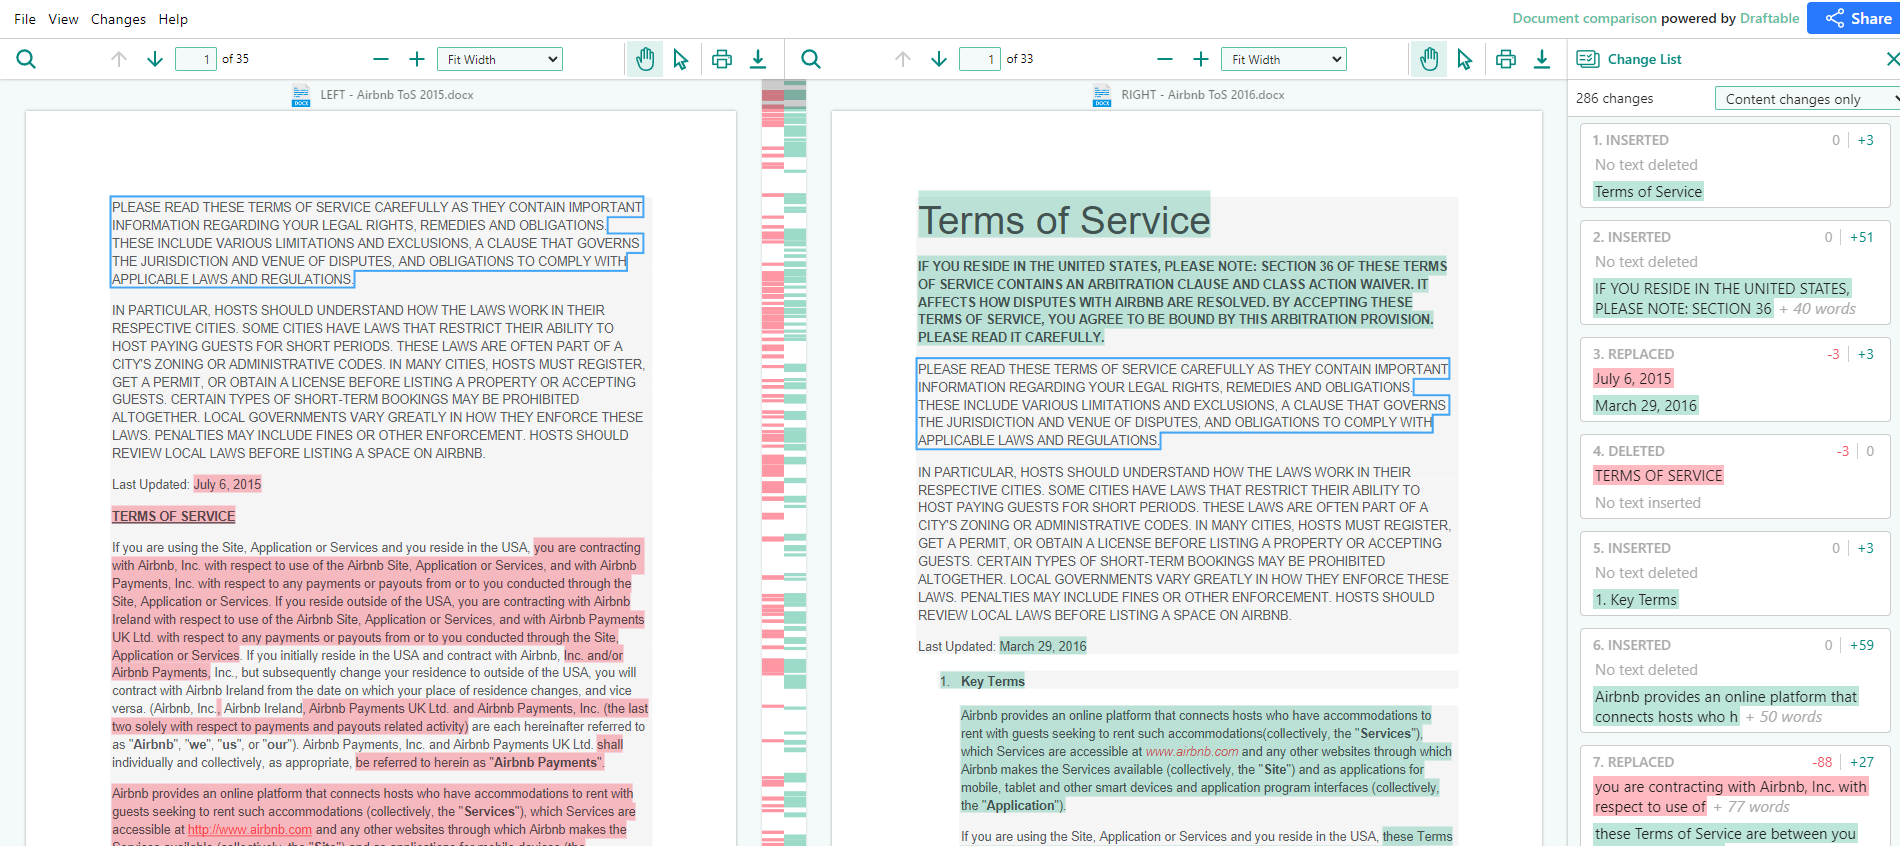Click www.airbnb.com link in right document
The width and height of the screenshot is (1900, 846).
coord(1192,751)
